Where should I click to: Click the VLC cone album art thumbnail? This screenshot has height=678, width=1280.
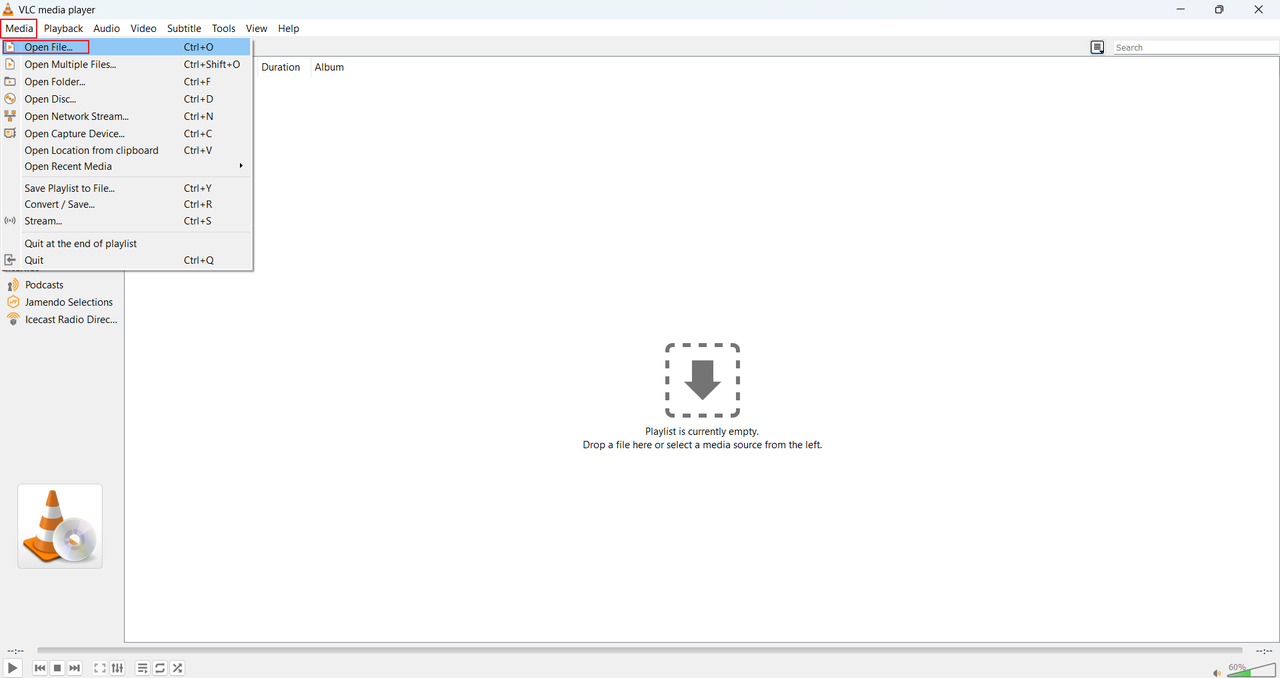pyautogui.click(x=60, y=526)
